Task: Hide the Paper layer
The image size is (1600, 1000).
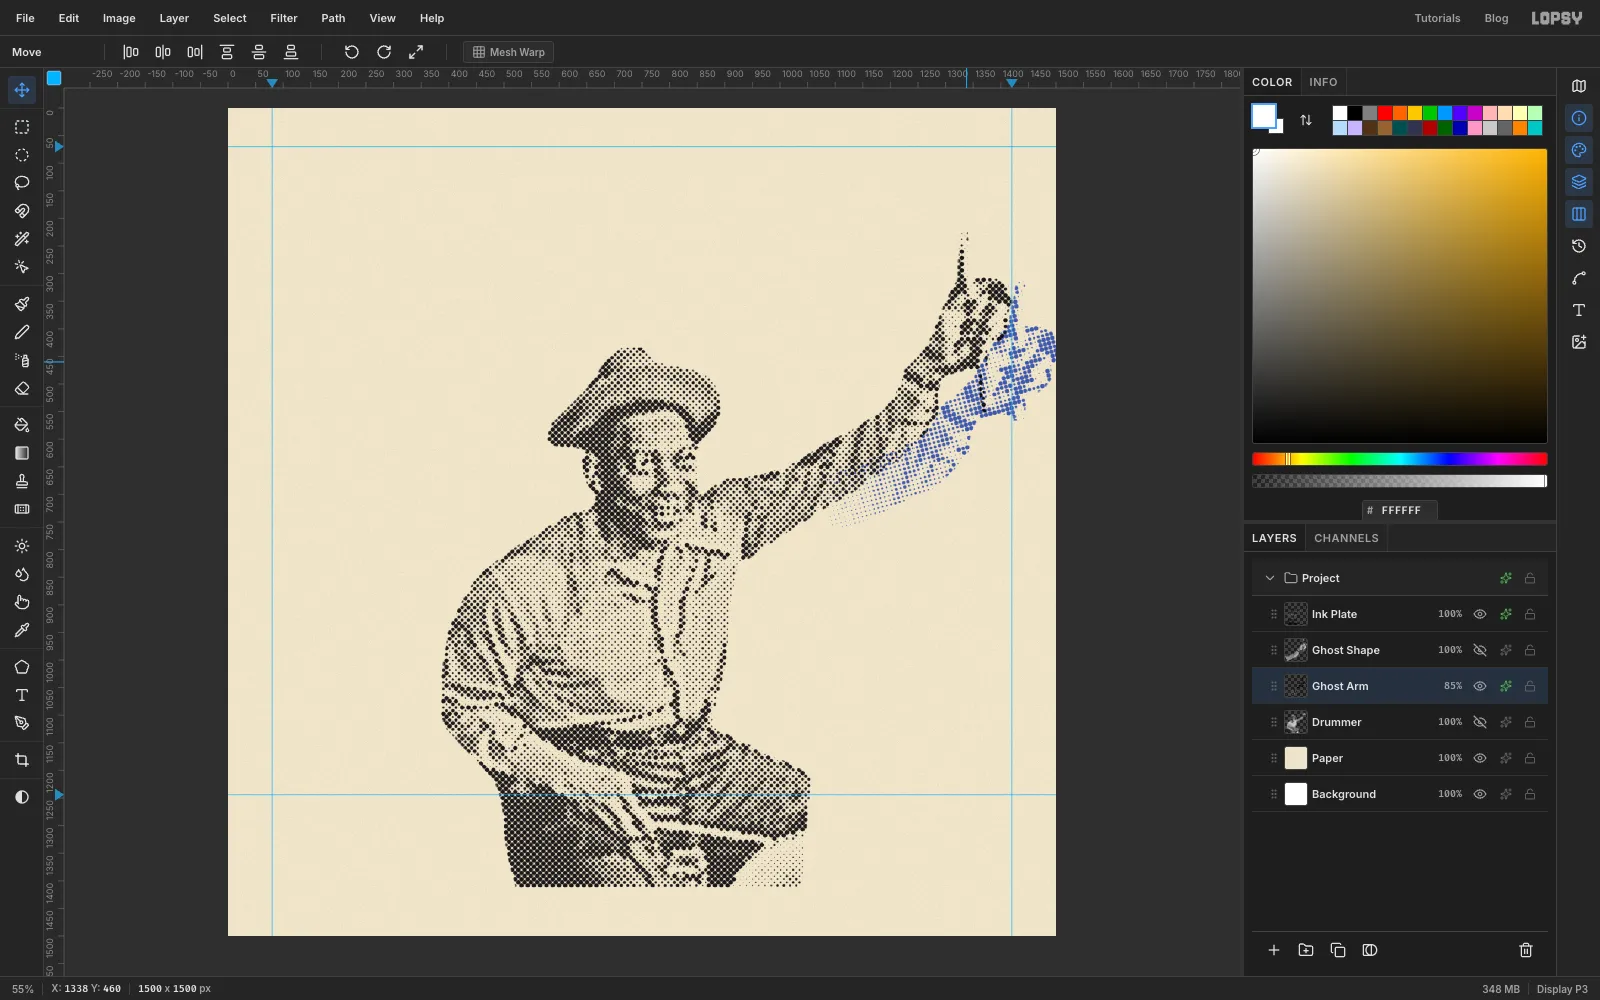Action: [x=1480, y=758]
